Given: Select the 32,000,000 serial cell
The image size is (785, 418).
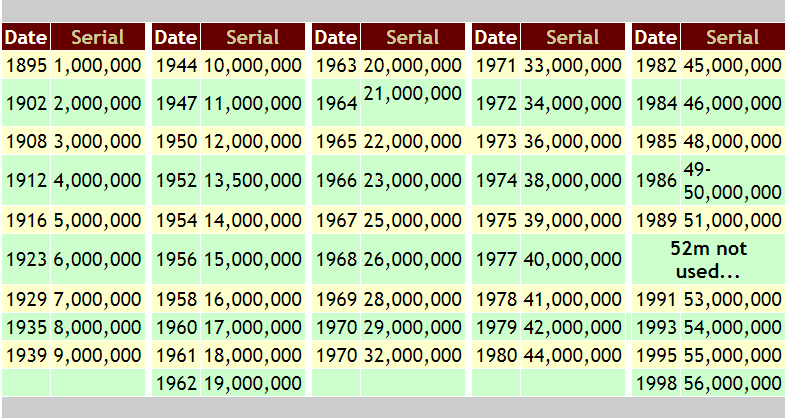Looking at the screenshot, I should coord(413,355).
